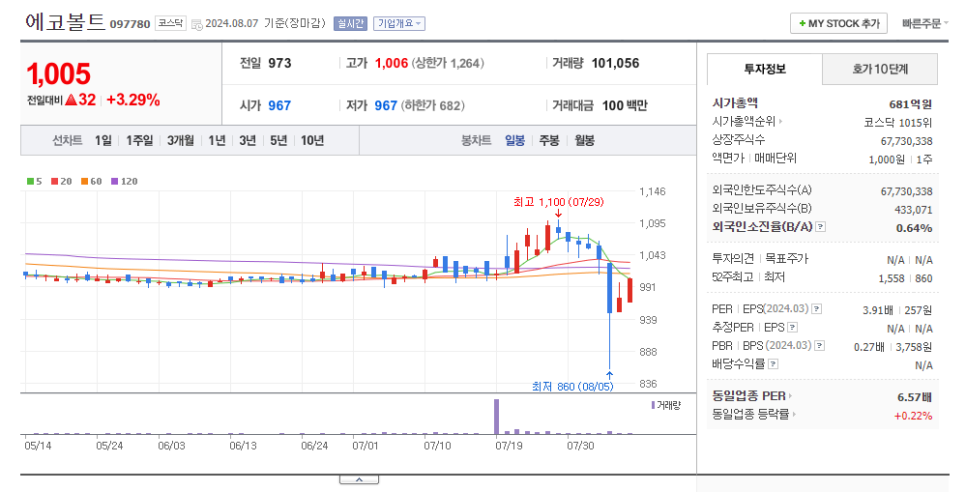Click 외국인보유주식수 value 433,071
This screenshot has width=966, height=492.
click(x=914, y=210)
